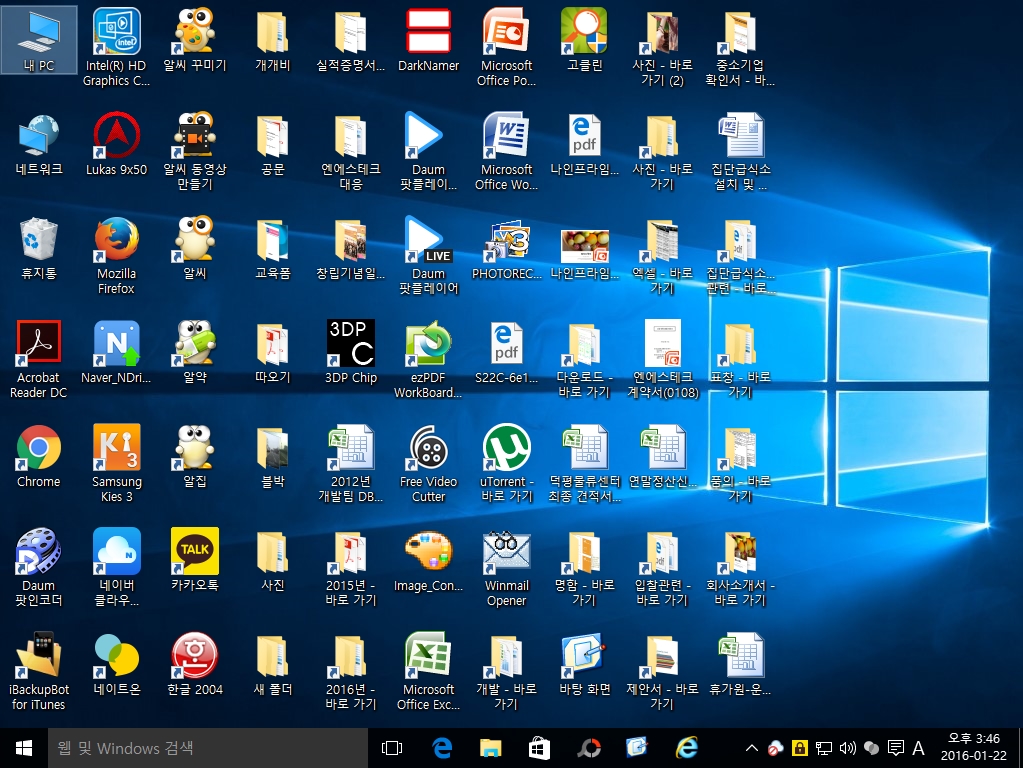
Task: Select the PHOTOREC shortcut icon
Action: click(x=506, y=248)
